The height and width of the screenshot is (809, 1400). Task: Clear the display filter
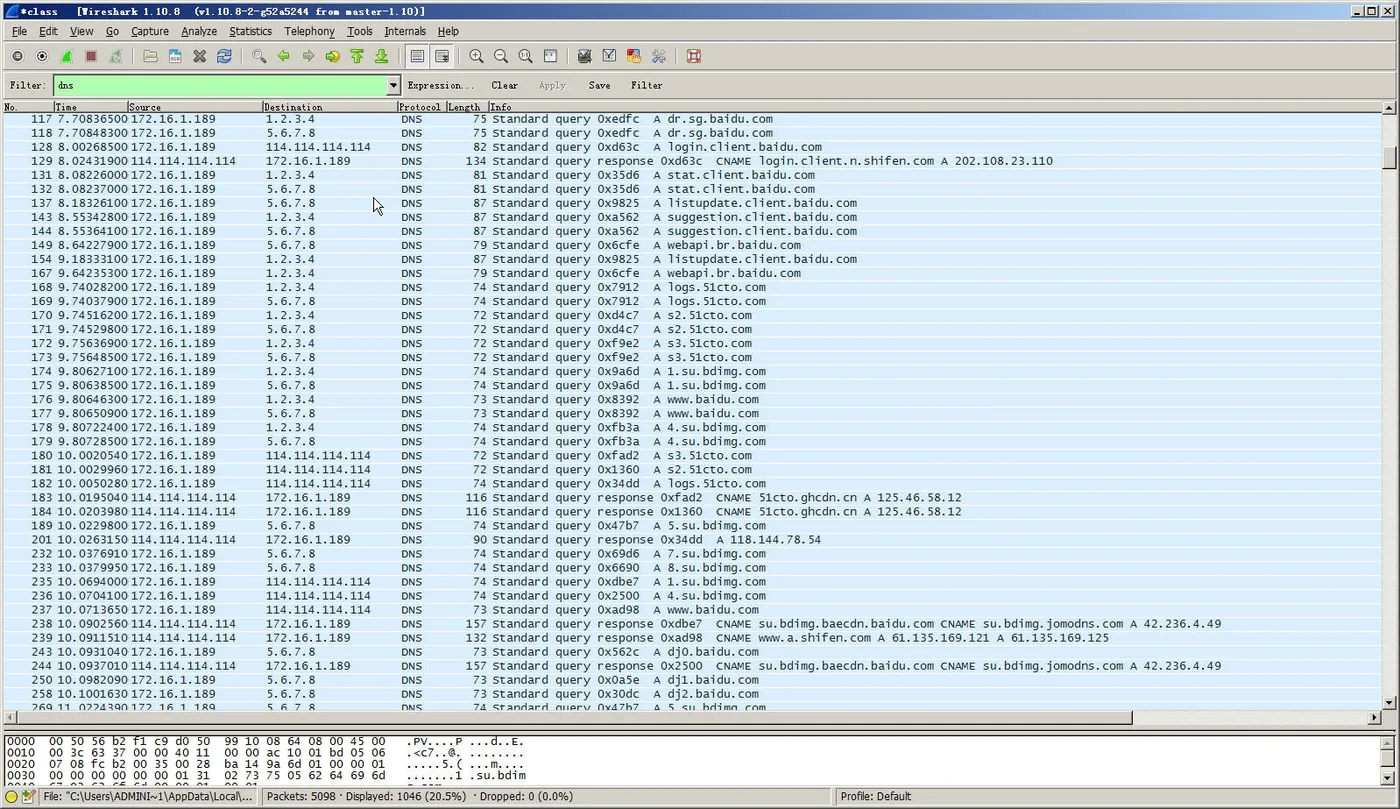coord(505,86)
